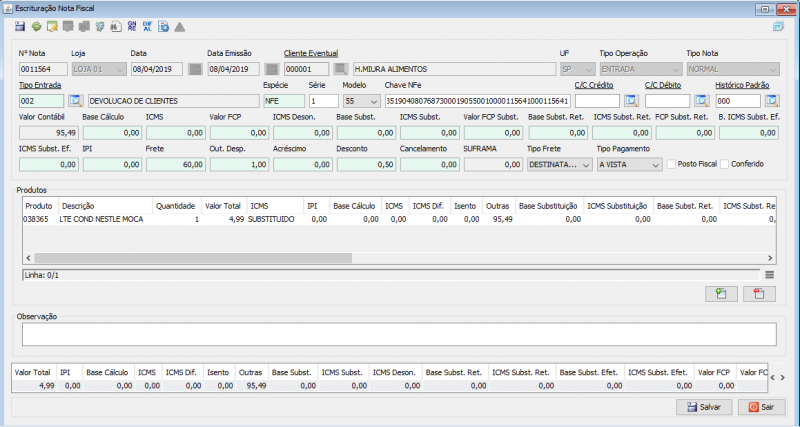Open the Tipo Nota dropdown
800x427 pixels.
tap(733, 69)
